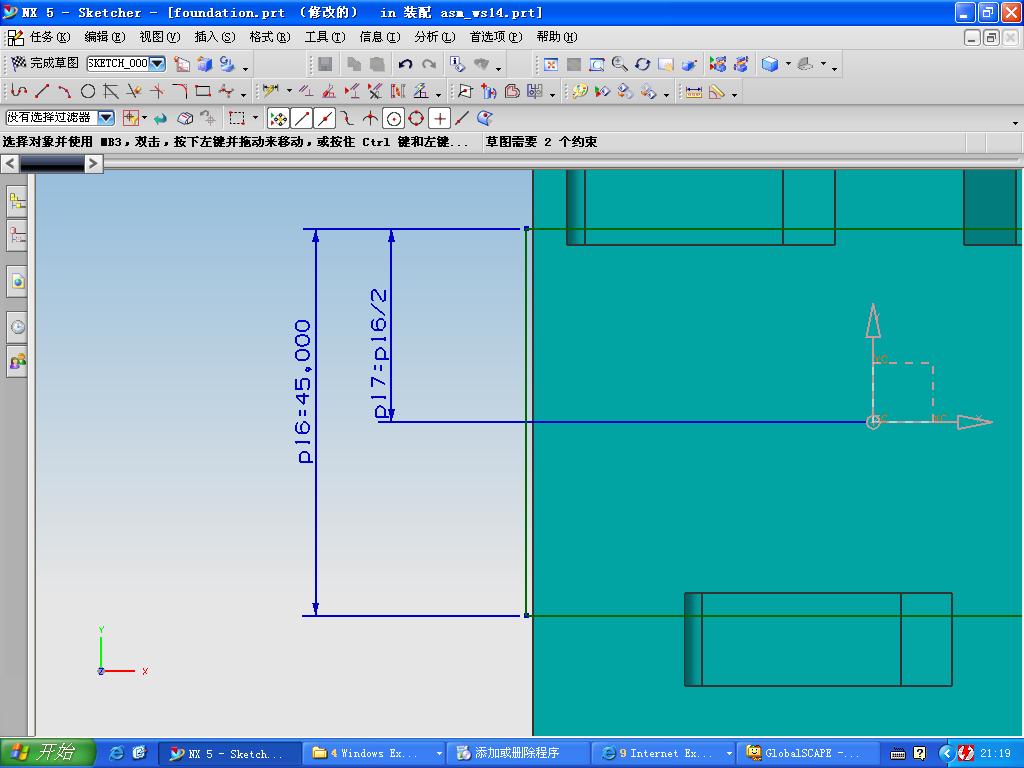Open the 工具(T) menu
This screenshot has height=768, width=1024.
pos(325,37)
